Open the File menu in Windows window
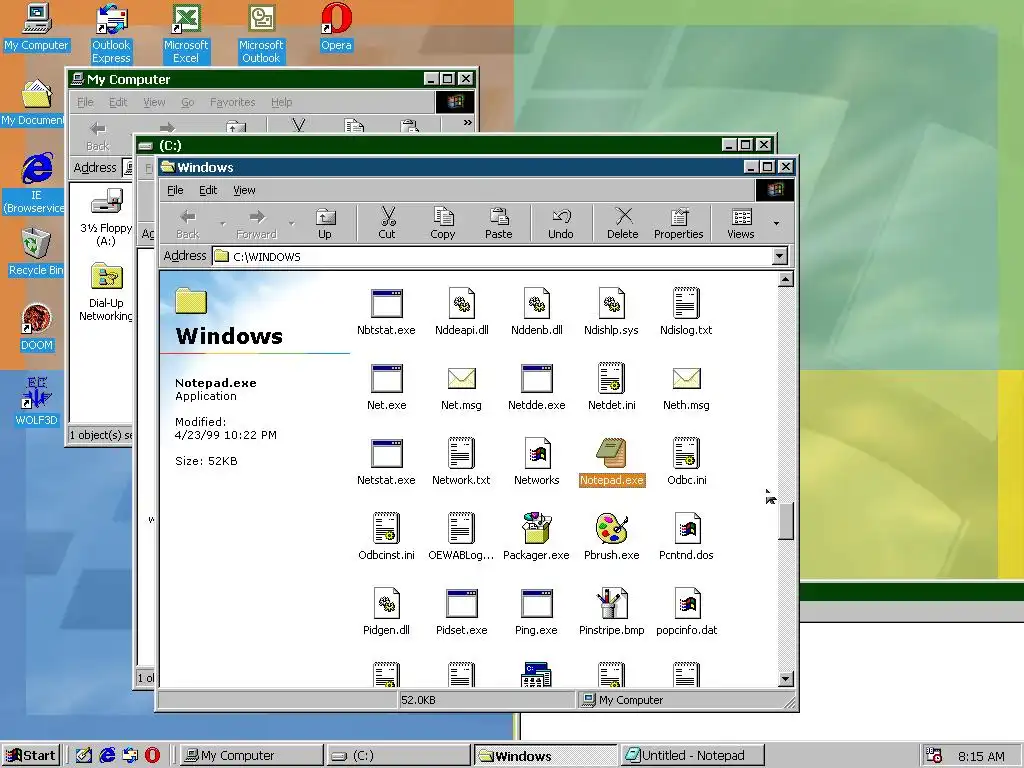The width and height of the screenshot is (1024, 768). [x=175, y=190]
